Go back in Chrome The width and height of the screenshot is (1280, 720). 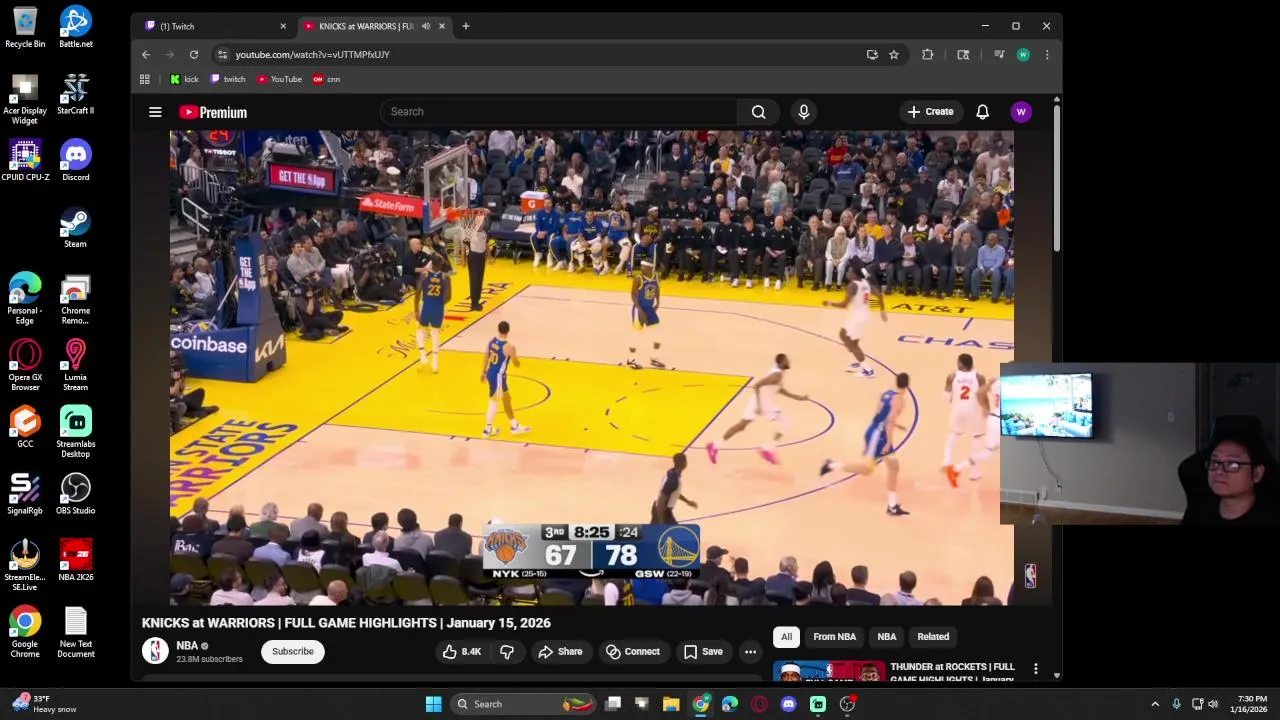[x=146, y=55]
